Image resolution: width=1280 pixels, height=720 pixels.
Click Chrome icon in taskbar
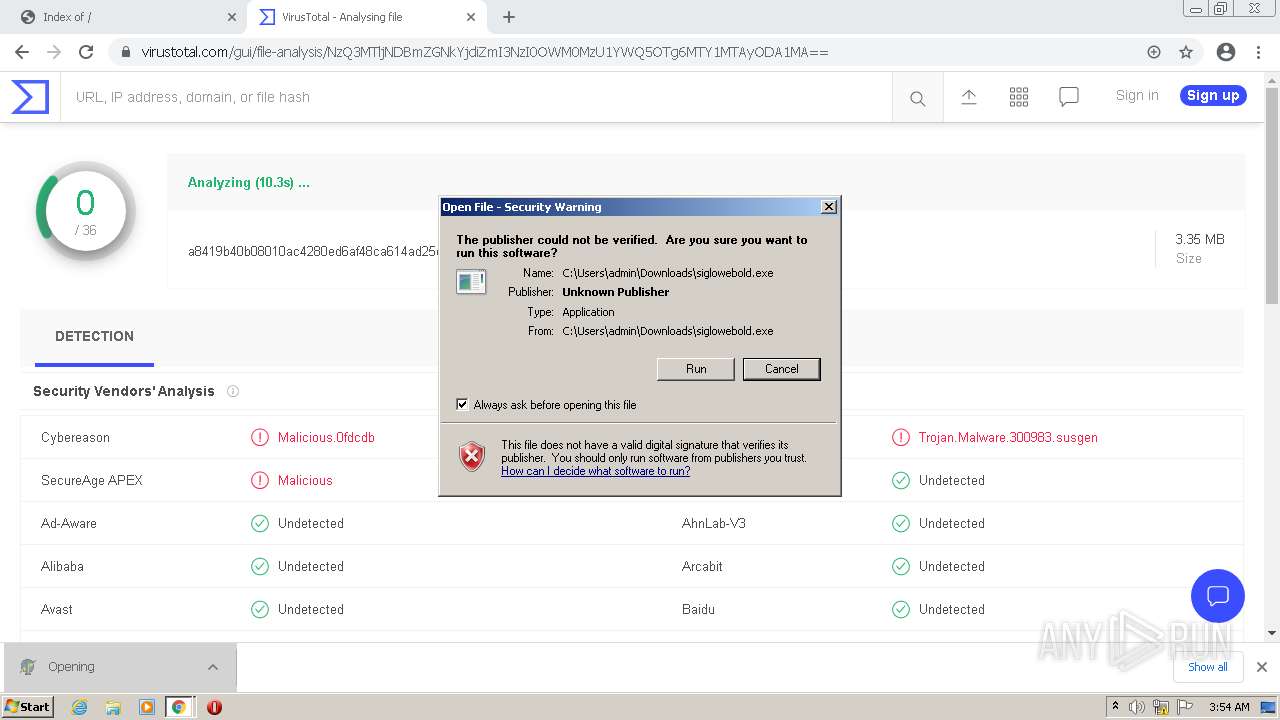[x=178, y=707]
